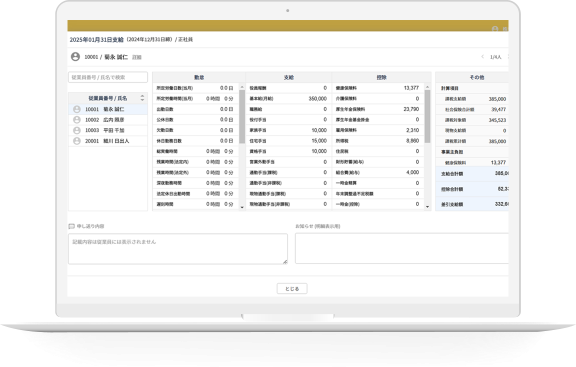The height and width of the screenshot is (367, 576).
Task: Click the scroll-up arrow of 勤怠 list
Action: click(x=242, y=87)
